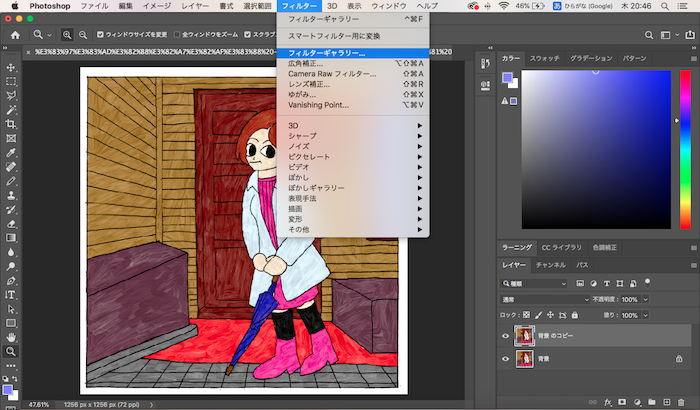The width and height of the screenshot is (700, 410).
Task: Select the Clone Stamp tool
Action: [x=11, y=196]
